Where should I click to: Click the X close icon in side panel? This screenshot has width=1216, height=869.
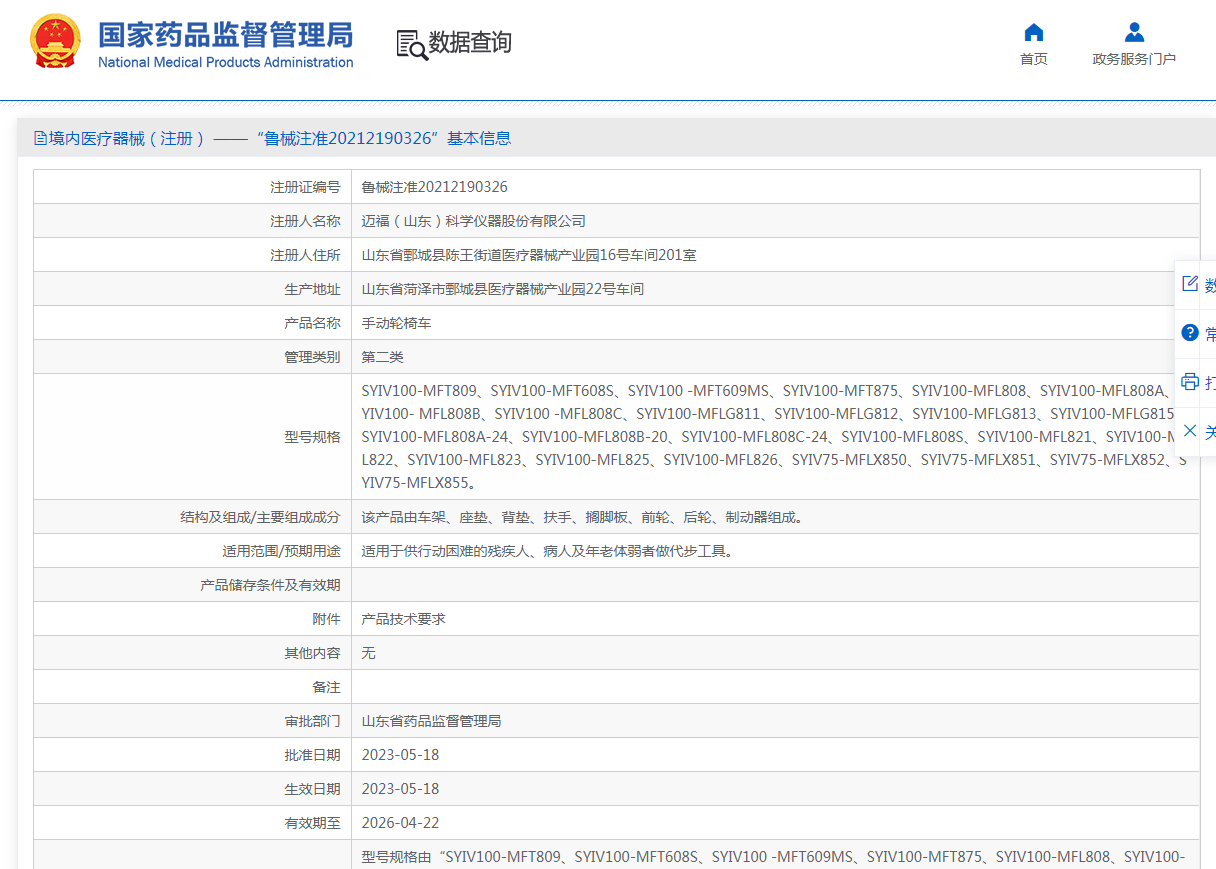(1190, 431)
